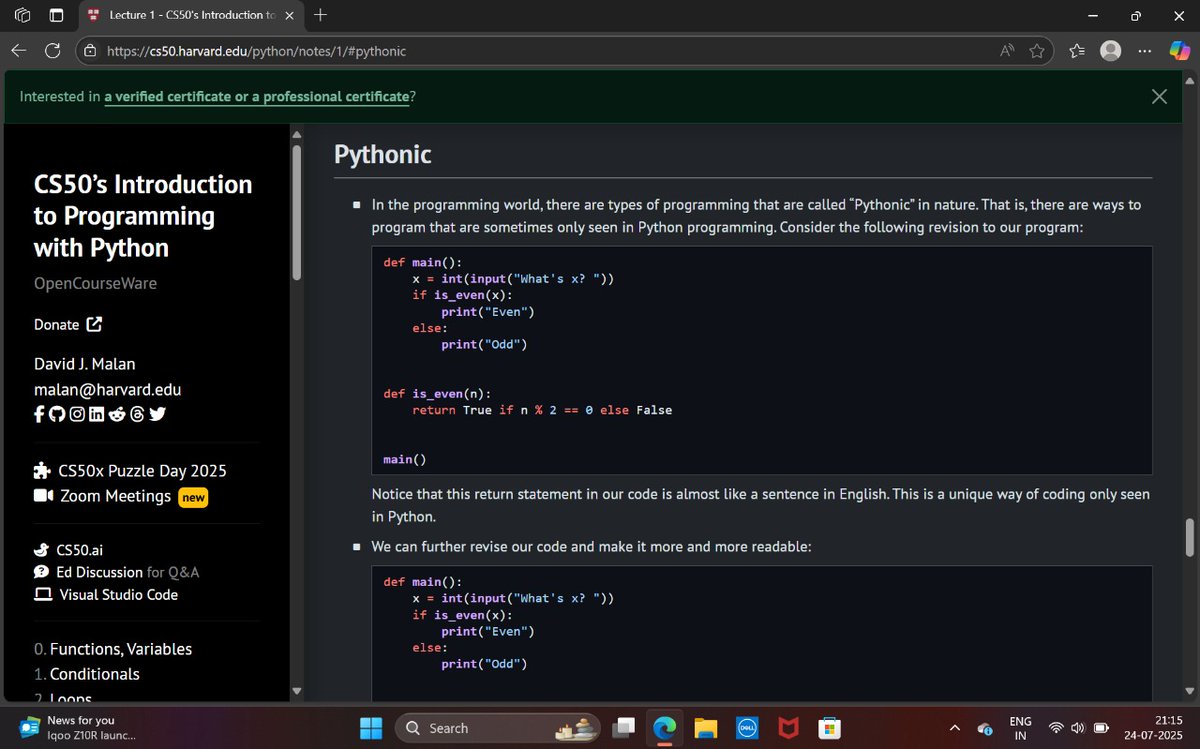Click the taskbar Search box
The width and height of the screenshot is (1200, 749).
tap(498, 728)
